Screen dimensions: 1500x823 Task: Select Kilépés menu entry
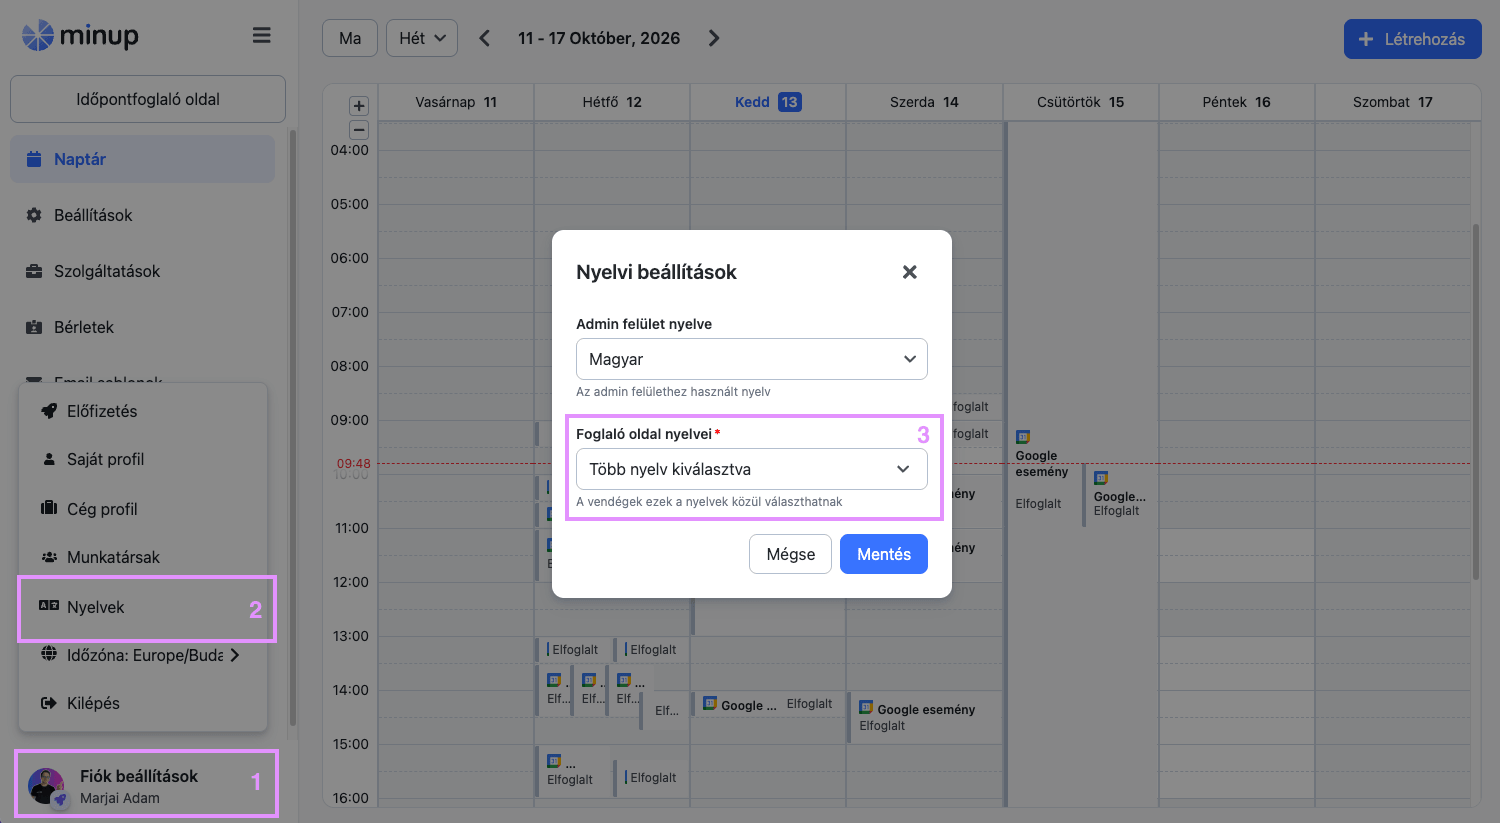143,703
